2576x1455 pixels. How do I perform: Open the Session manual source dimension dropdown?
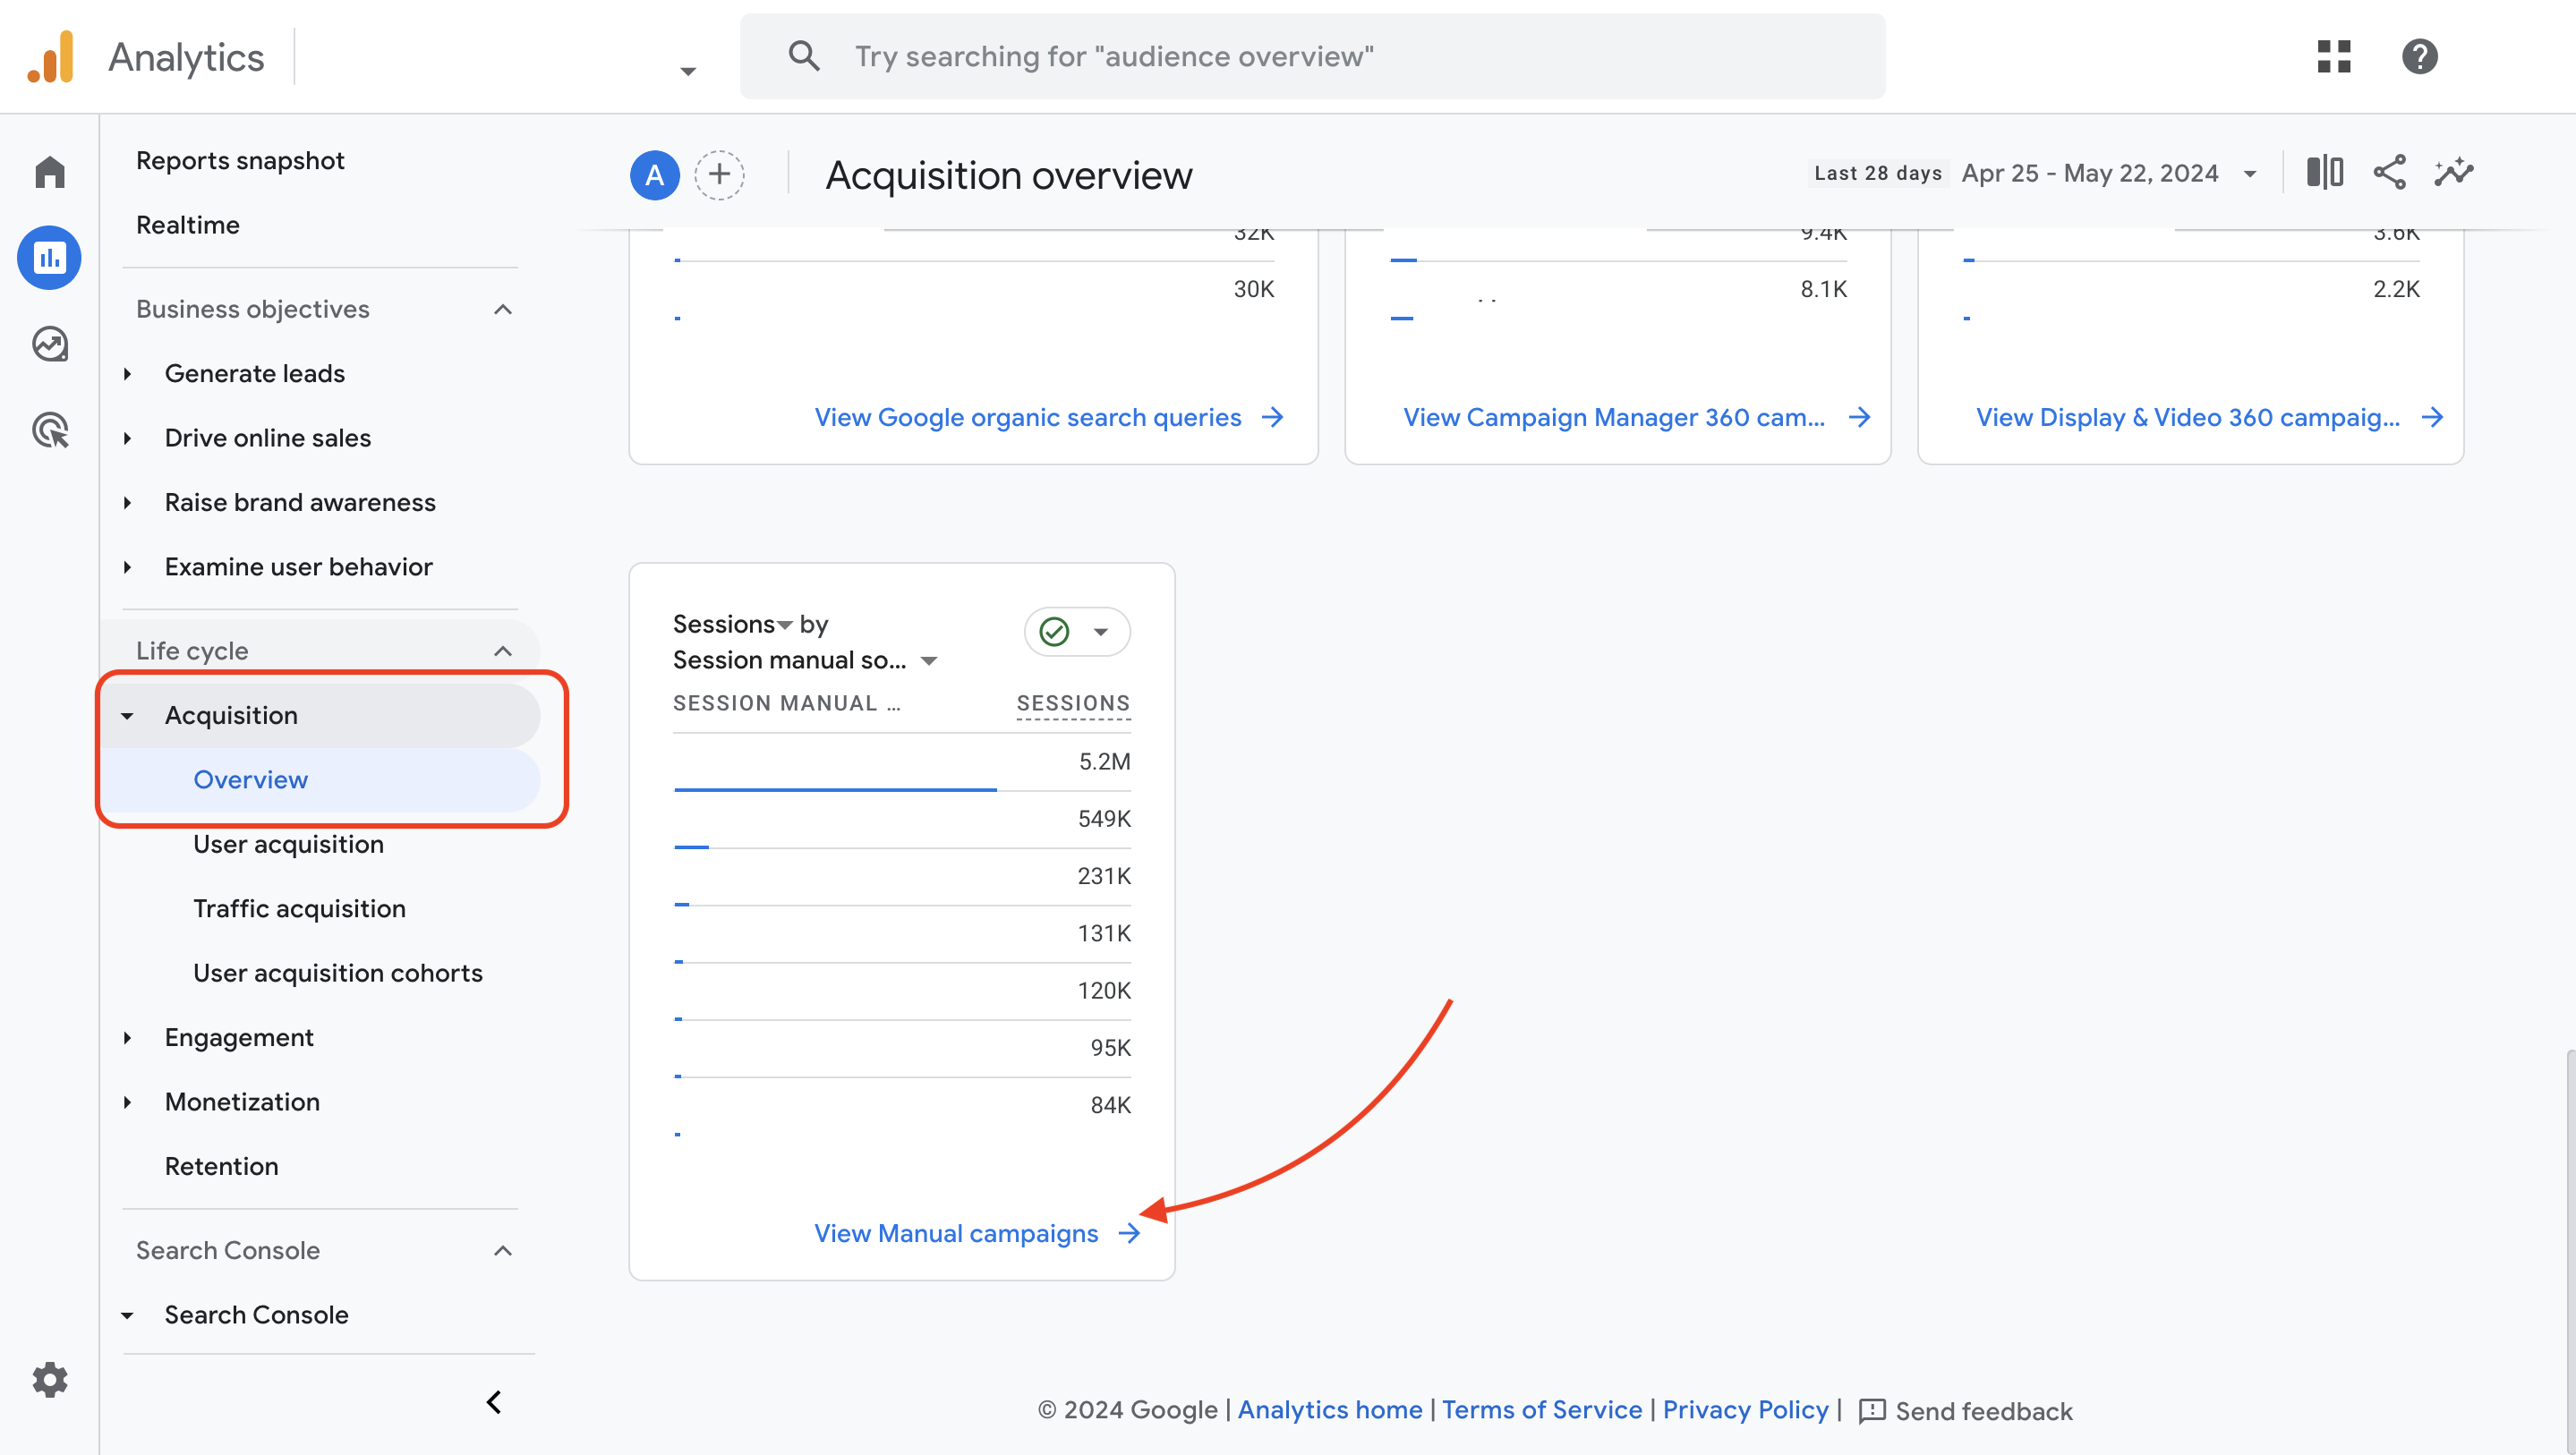(x=929, y=660)
